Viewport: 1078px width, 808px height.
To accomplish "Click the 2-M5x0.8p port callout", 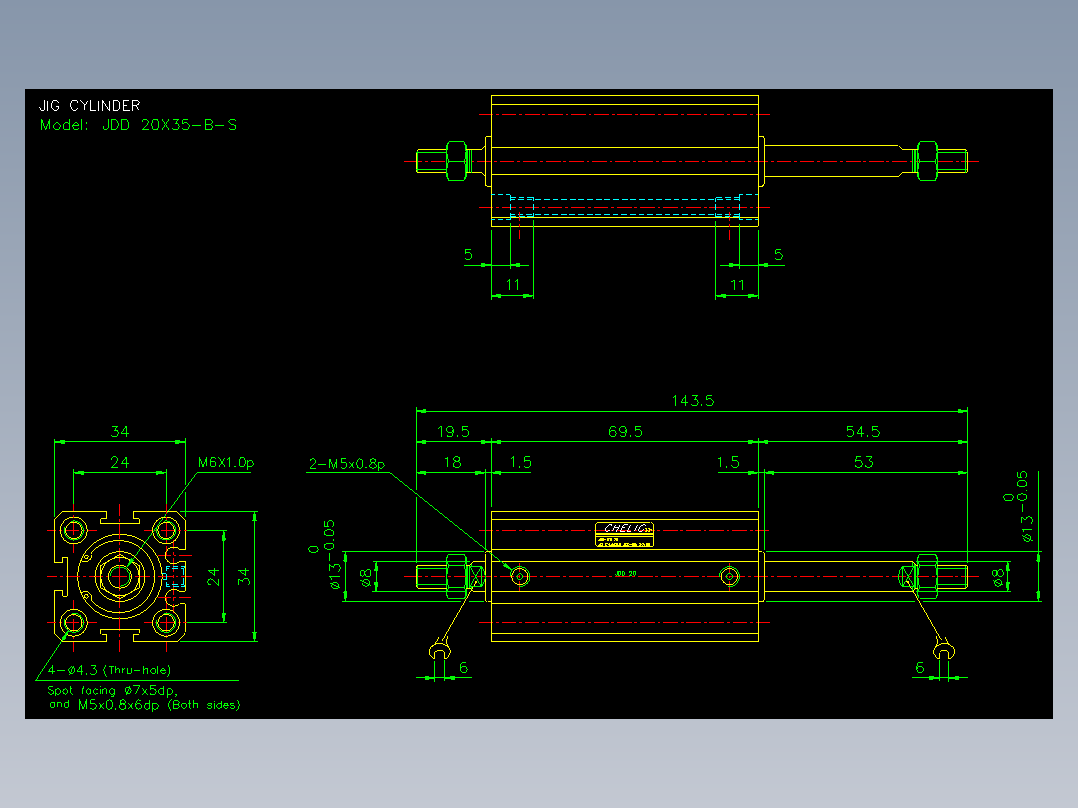I will pyautogui.click(x=346, y=464).
